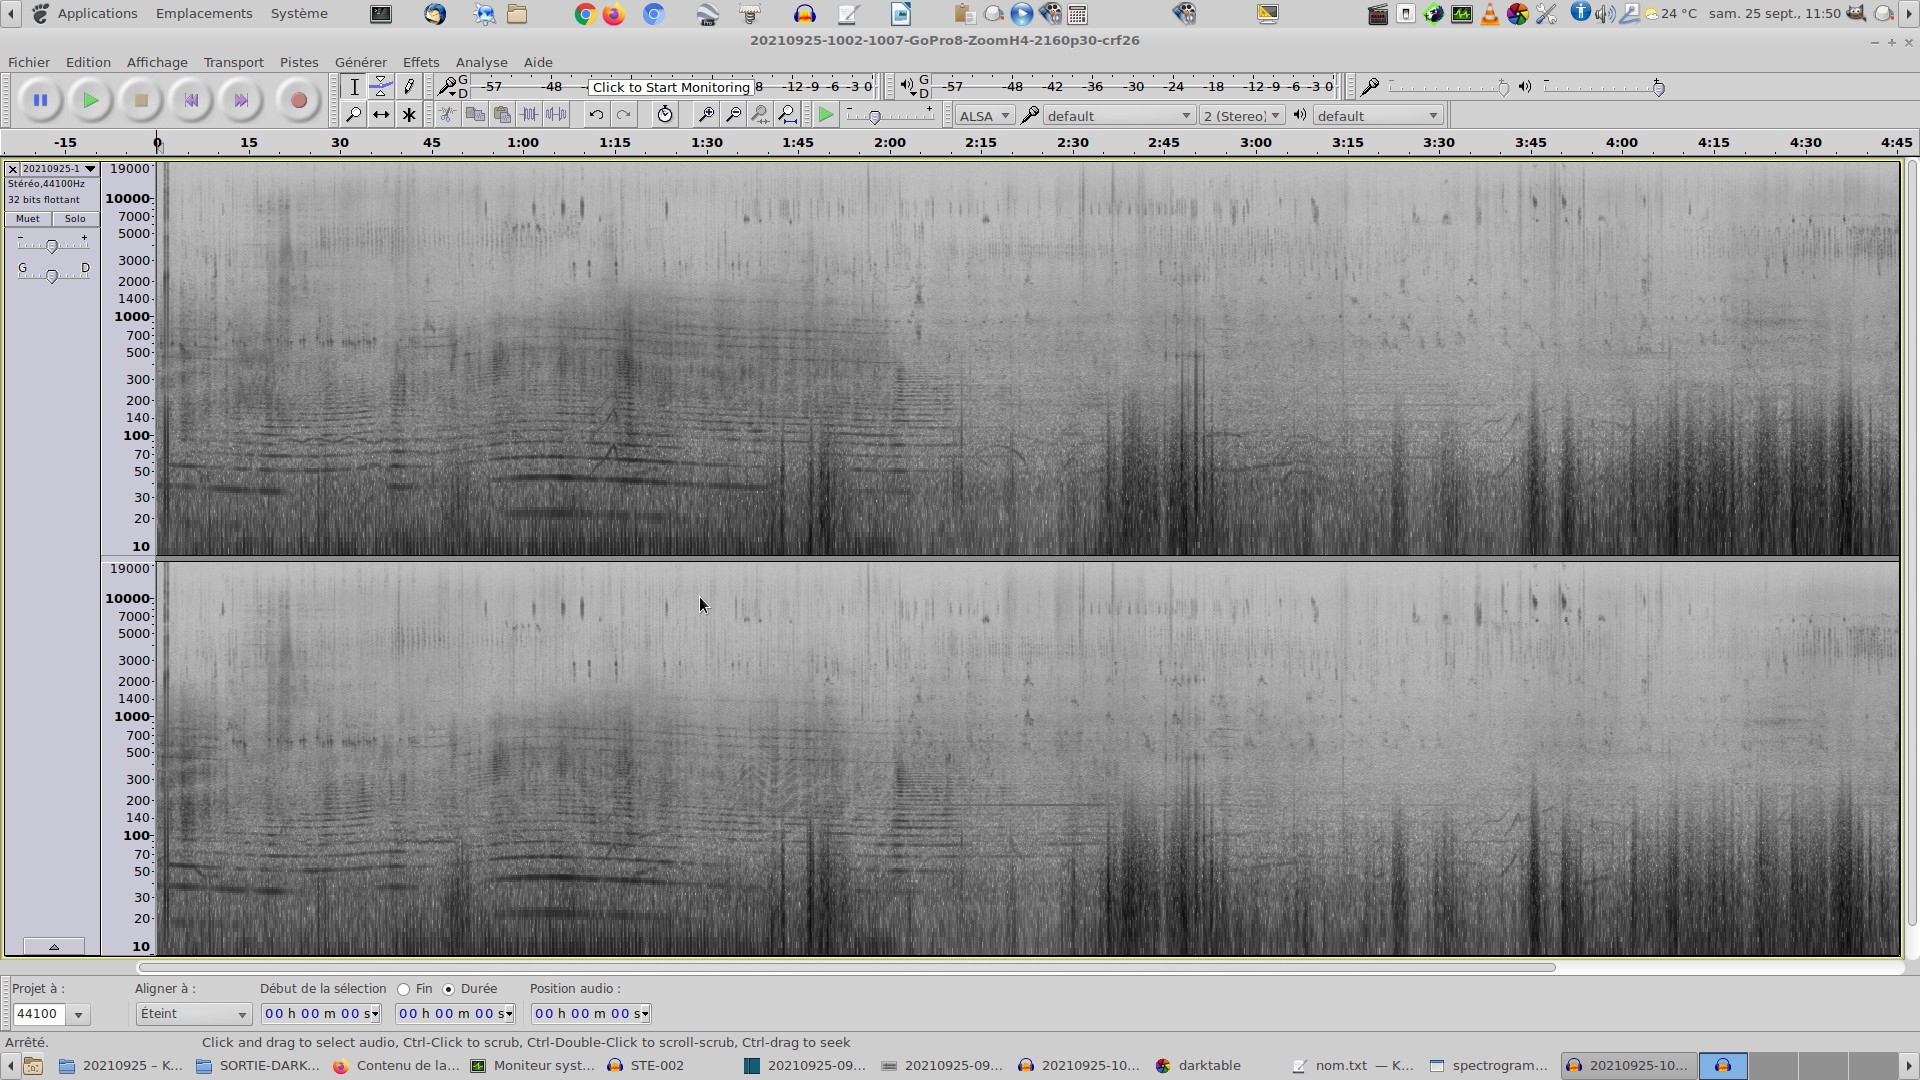Toggle the Muet button on track
Image resolution: width=1920 pixels, height=1080 pixels.
(28, 219)
